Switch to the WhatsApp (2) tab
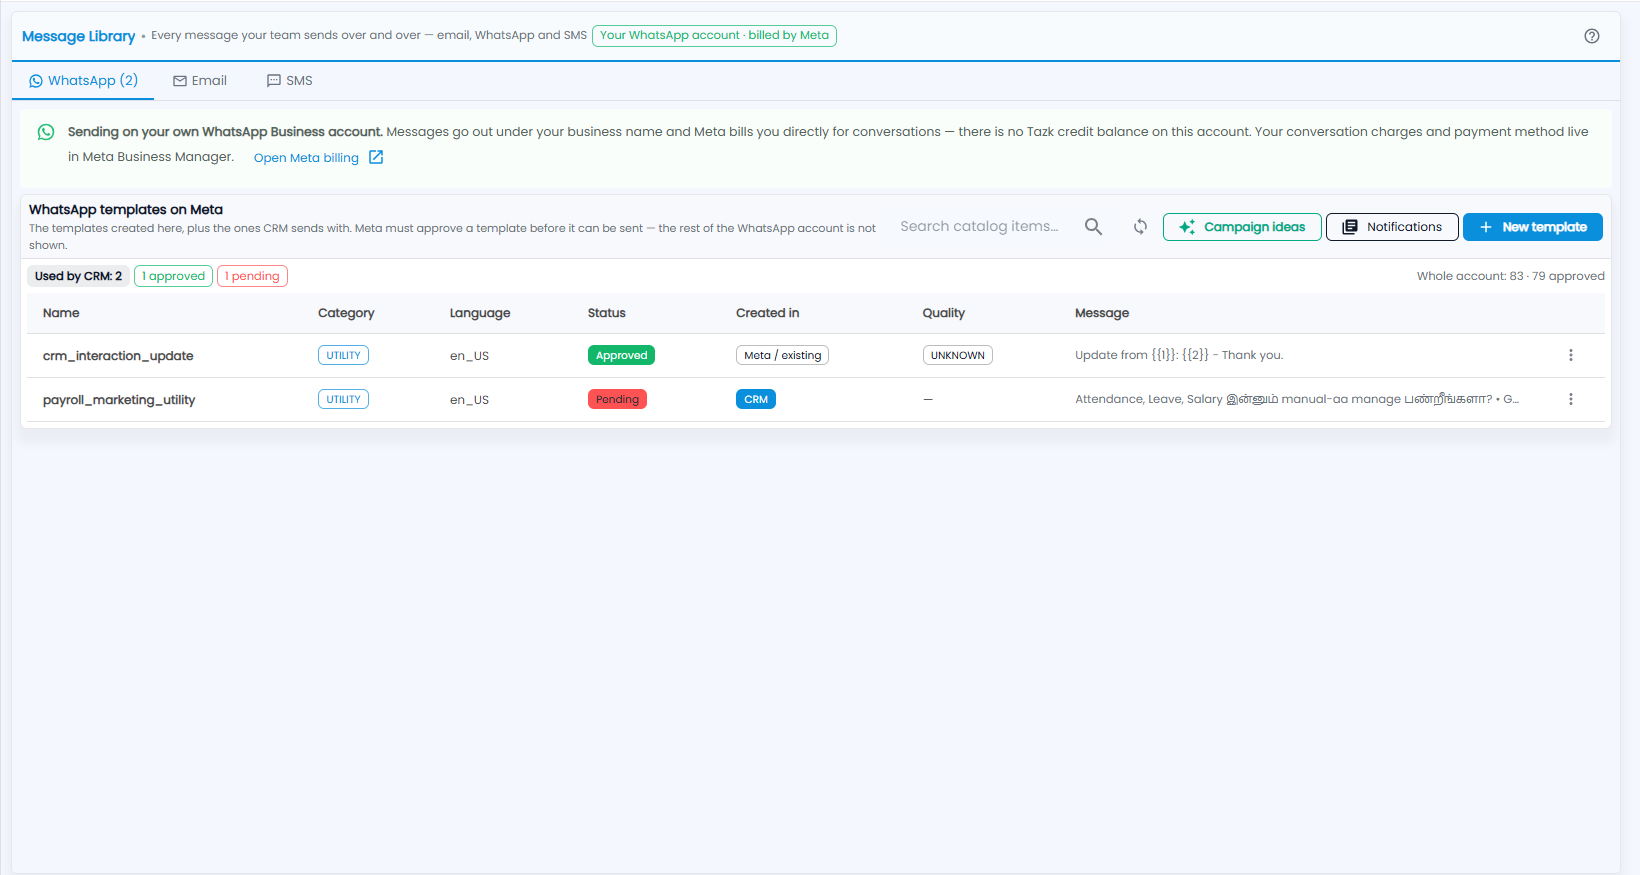Image resolution: width=1640 pixels, height=875 pixels. 83,81
